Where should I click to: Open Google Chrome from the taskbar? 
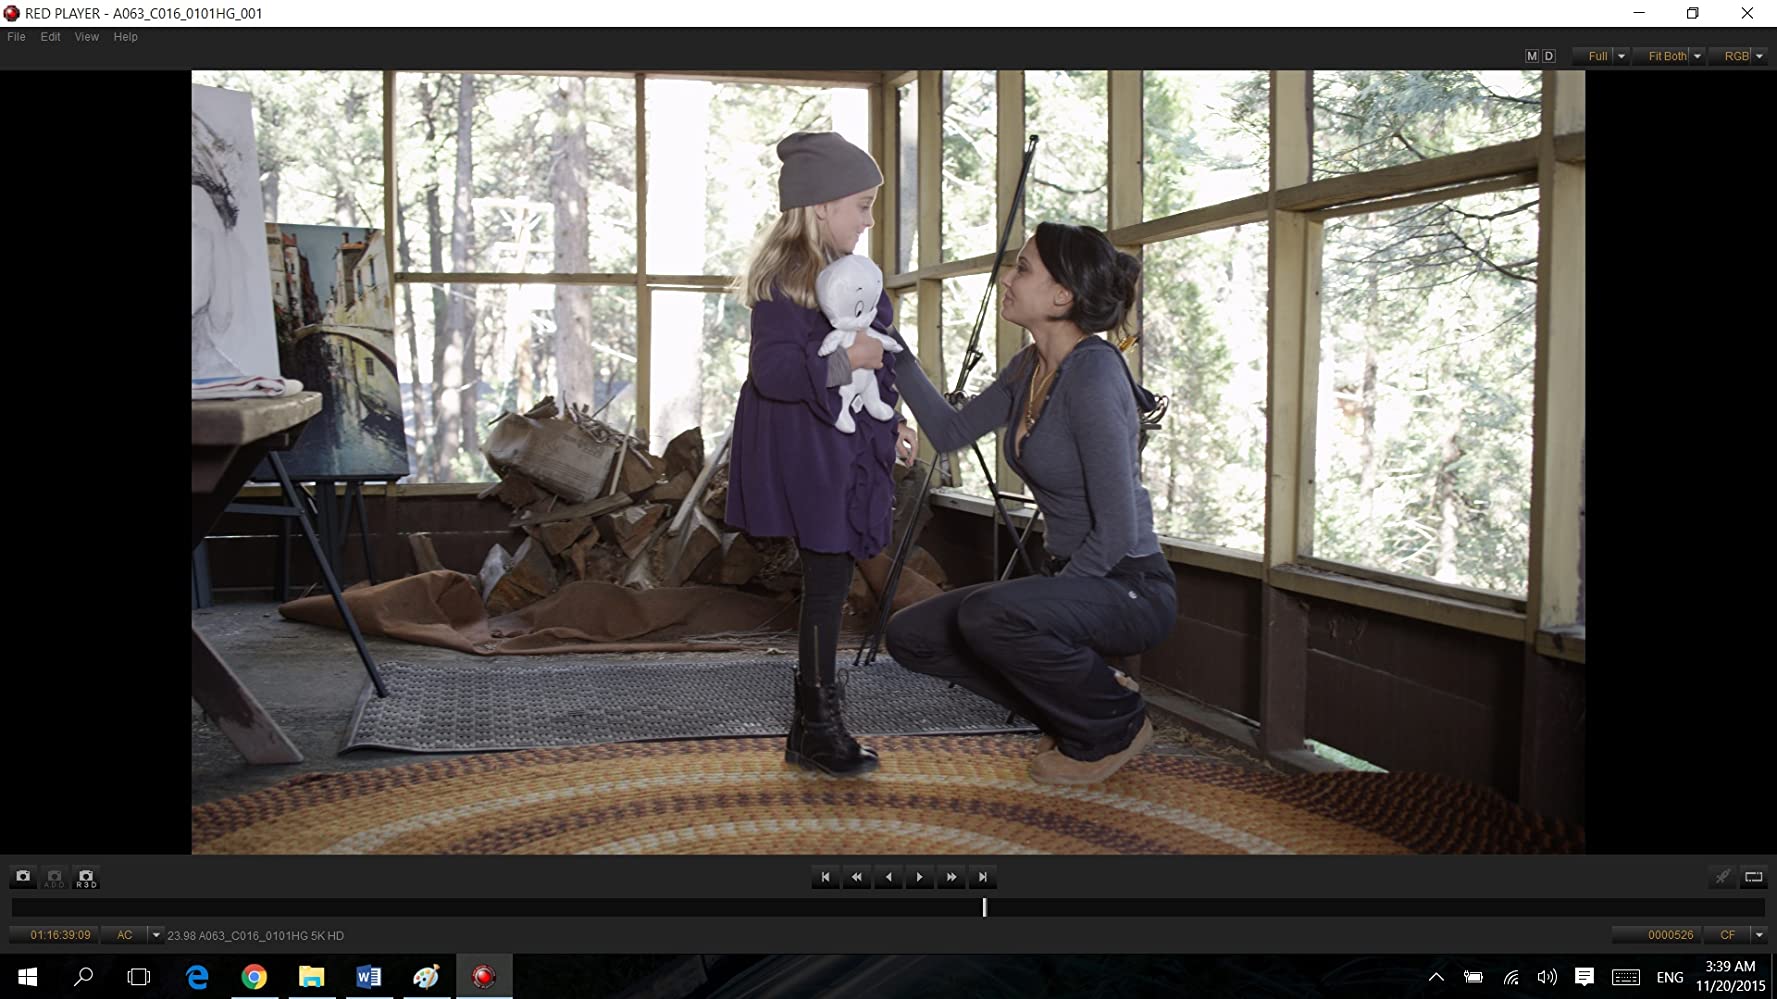point(254,977)
